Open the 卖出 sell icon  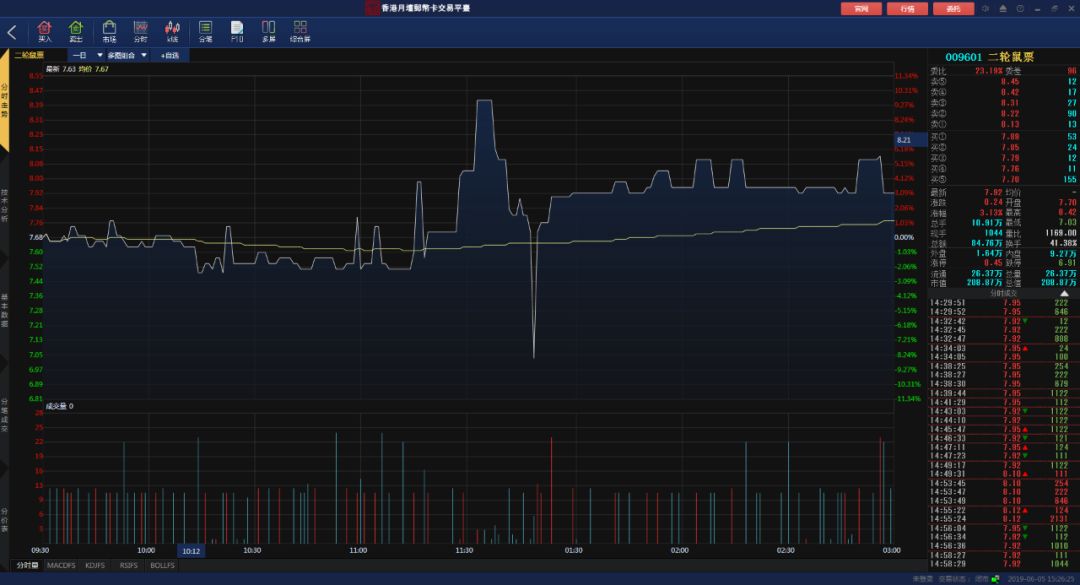76,32
